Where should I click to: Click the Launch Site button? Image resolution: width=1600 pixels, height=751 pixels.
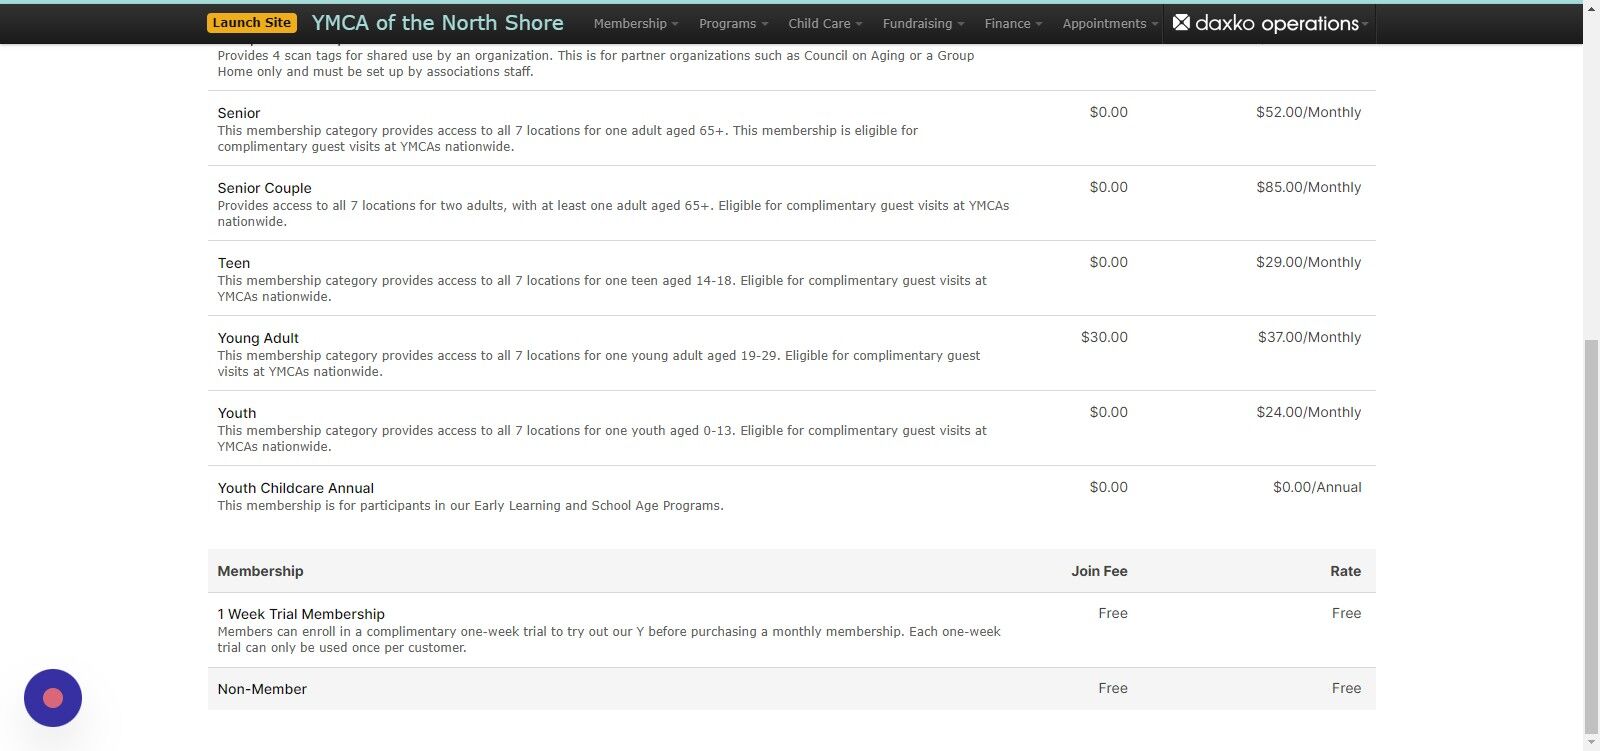click(x=252, y=23)
